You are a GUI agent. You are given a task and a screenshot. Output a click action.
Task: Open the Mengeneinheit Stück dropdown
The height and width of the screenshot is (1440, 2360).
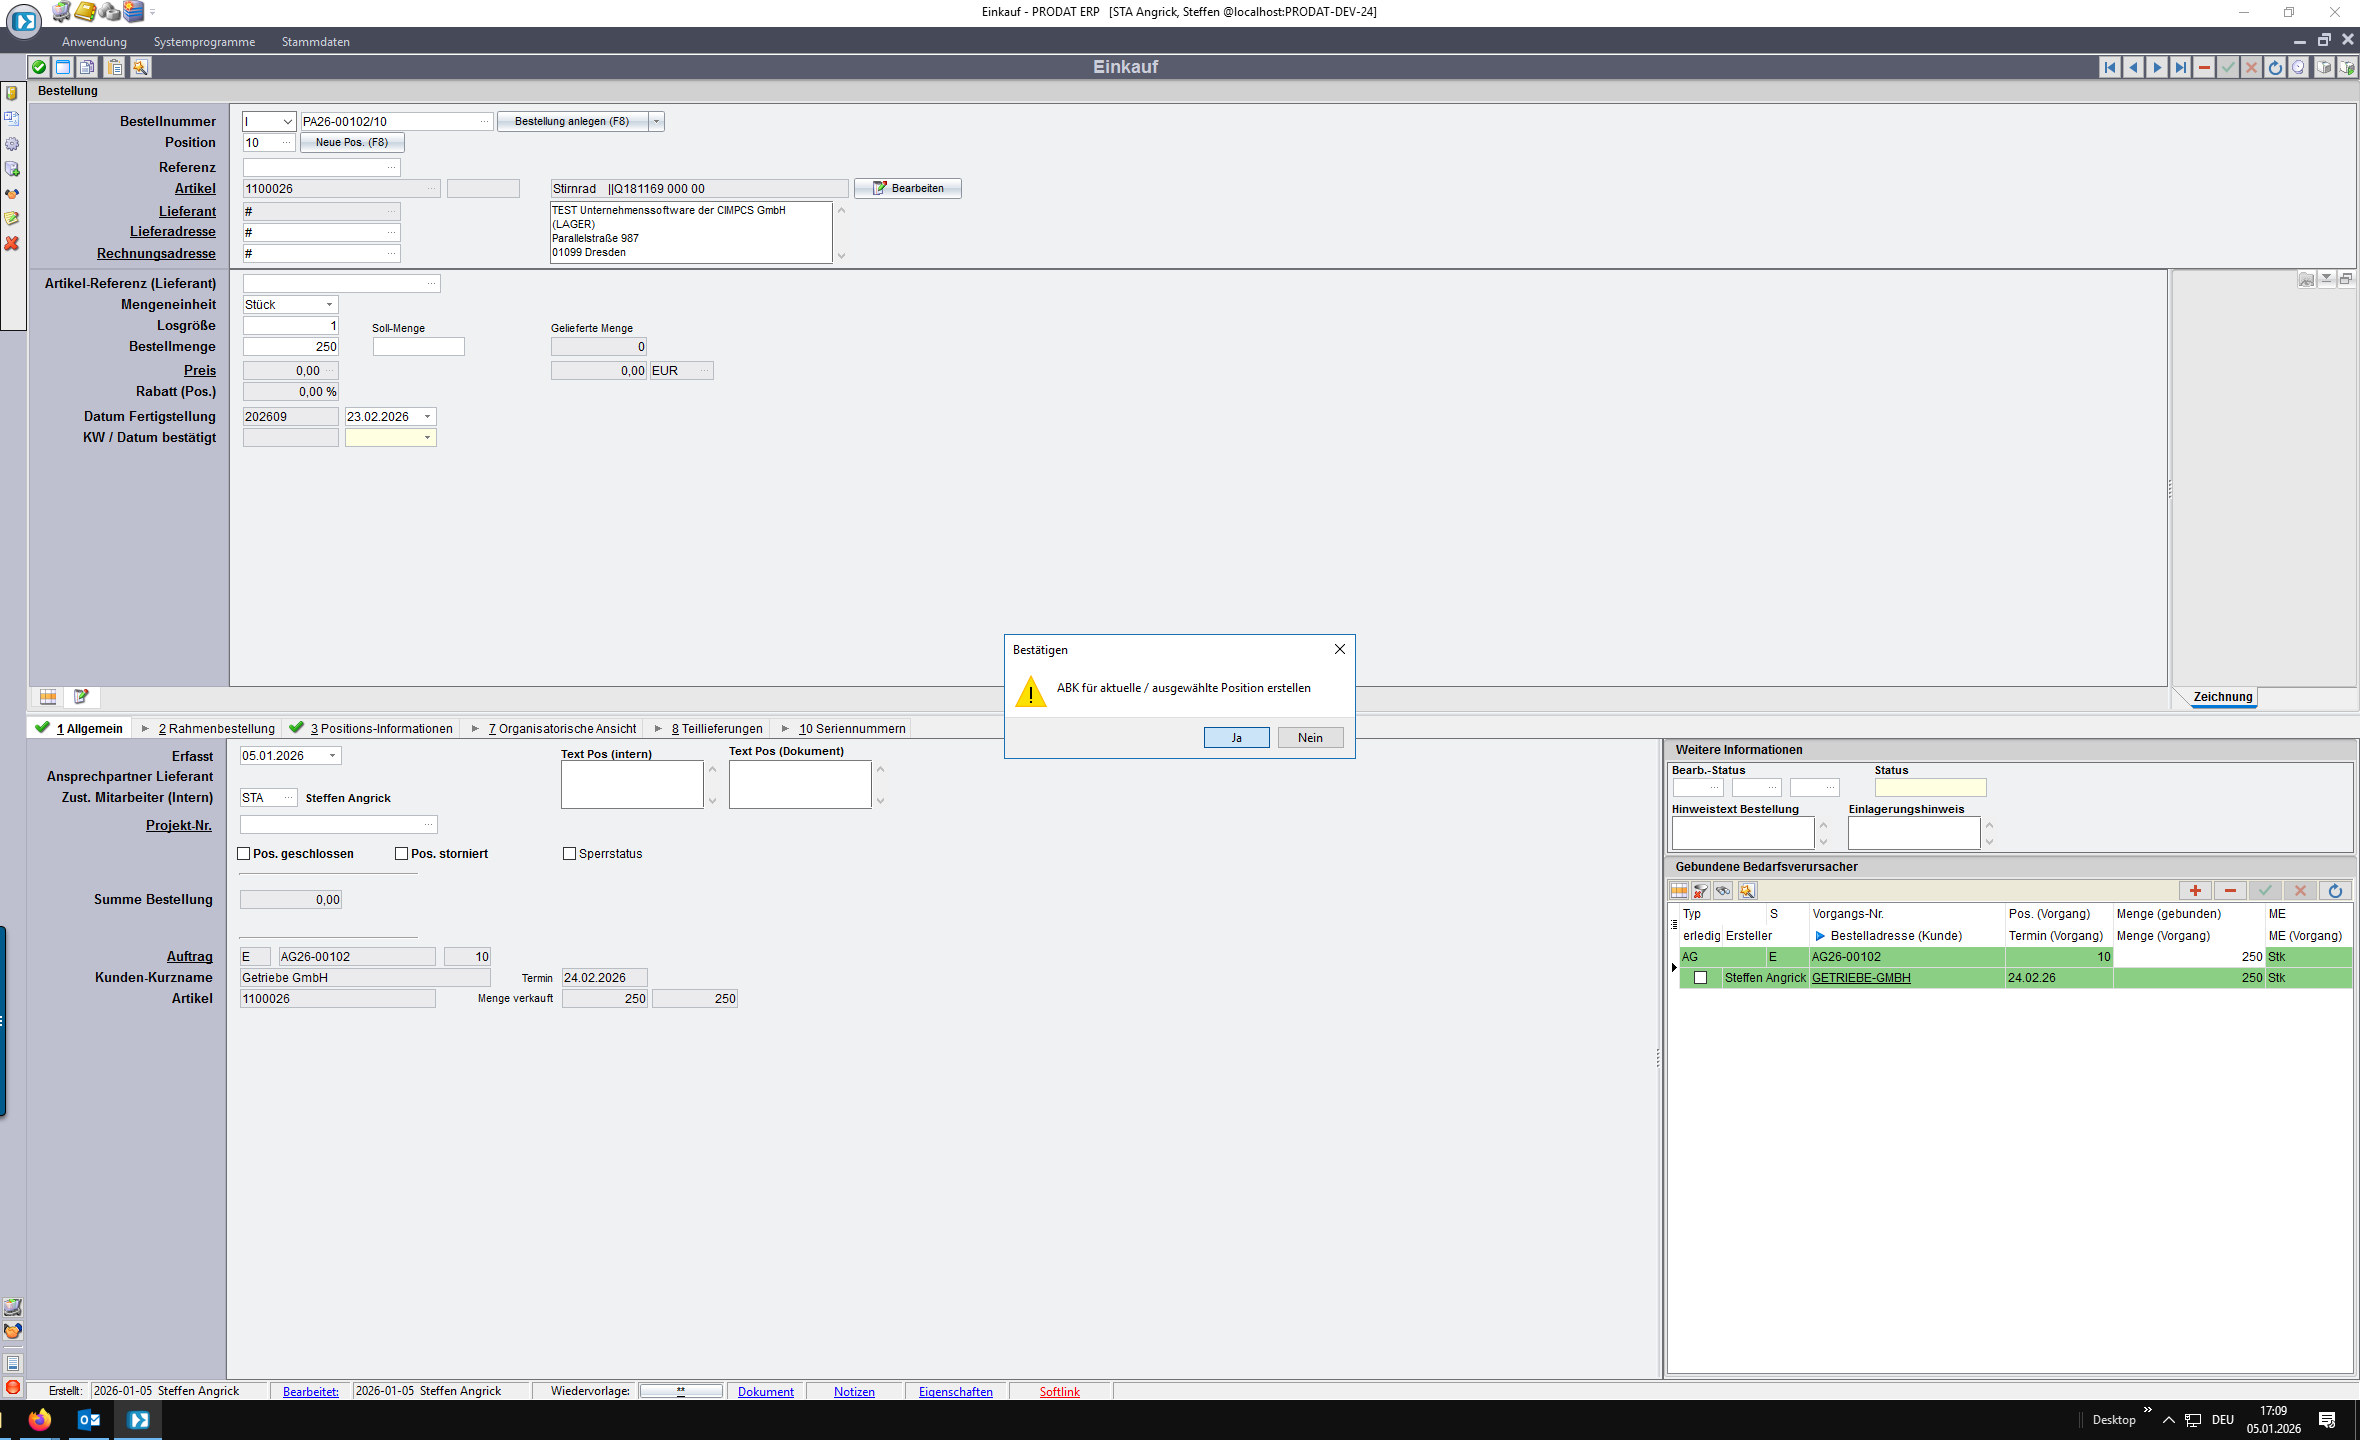pyautogui.click(x=329, y=304)
